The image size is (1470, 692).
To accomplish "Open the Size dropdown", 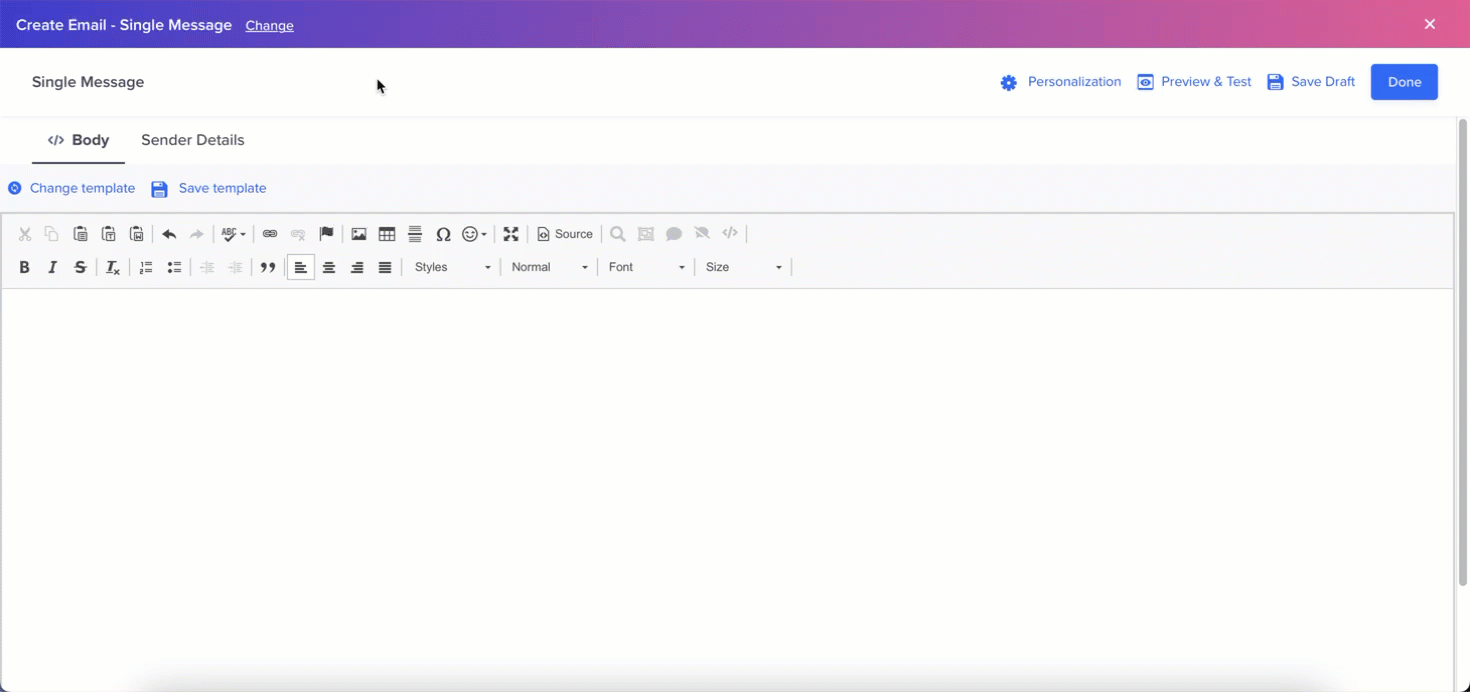I will click(x=744, y=267).
